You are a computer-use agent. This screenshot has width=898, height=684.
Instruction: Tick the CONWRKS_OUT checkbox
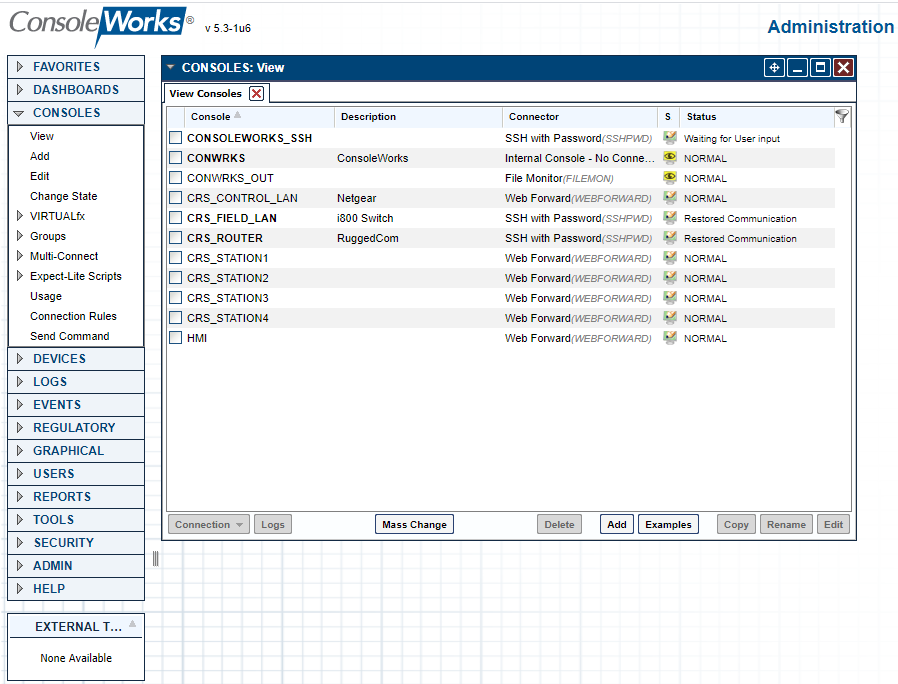click(x=176, y=178)
